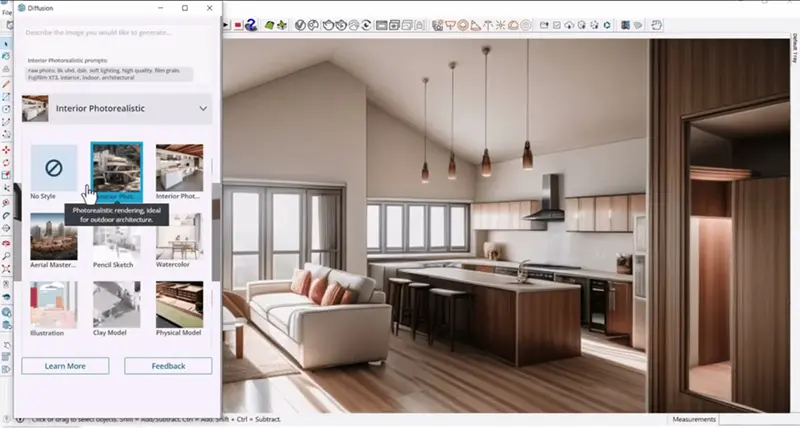This screenshot has width=800, height=428.
Task: Select the Illustration style
Action: click(54, 304)
